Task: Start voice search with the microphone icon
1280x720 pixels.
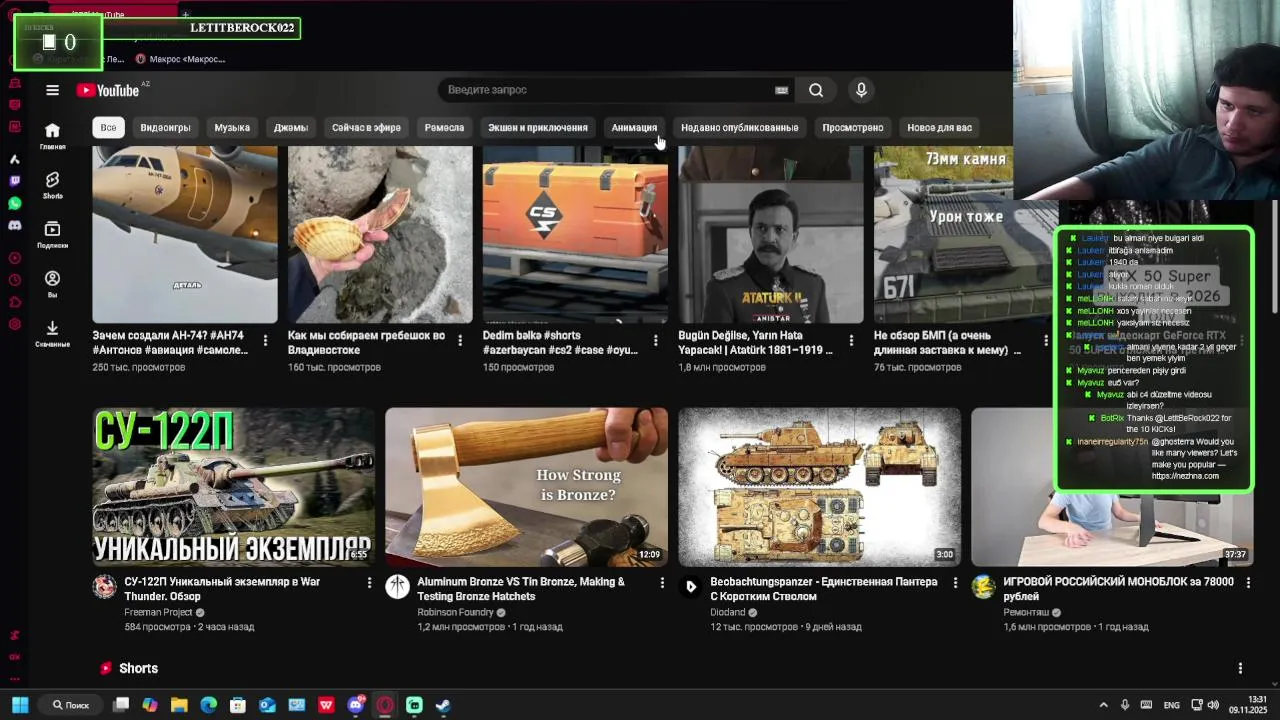Action: coord(861,90)
